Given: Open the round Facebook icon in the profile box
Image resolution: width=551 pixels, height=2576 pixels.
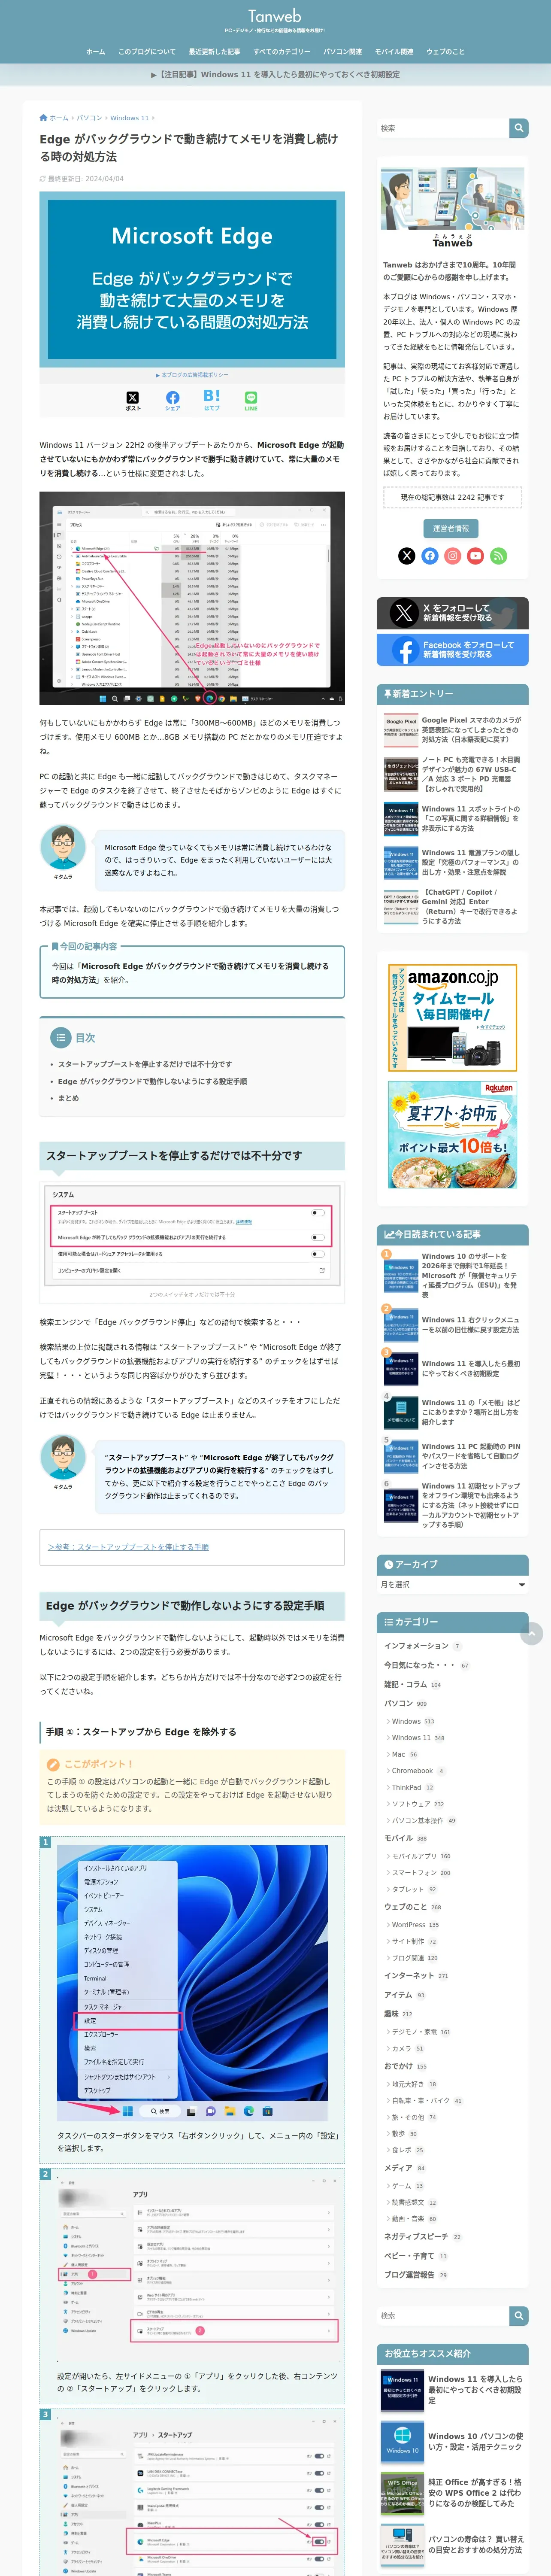Looking at the screenshot, I should [430, 556].
